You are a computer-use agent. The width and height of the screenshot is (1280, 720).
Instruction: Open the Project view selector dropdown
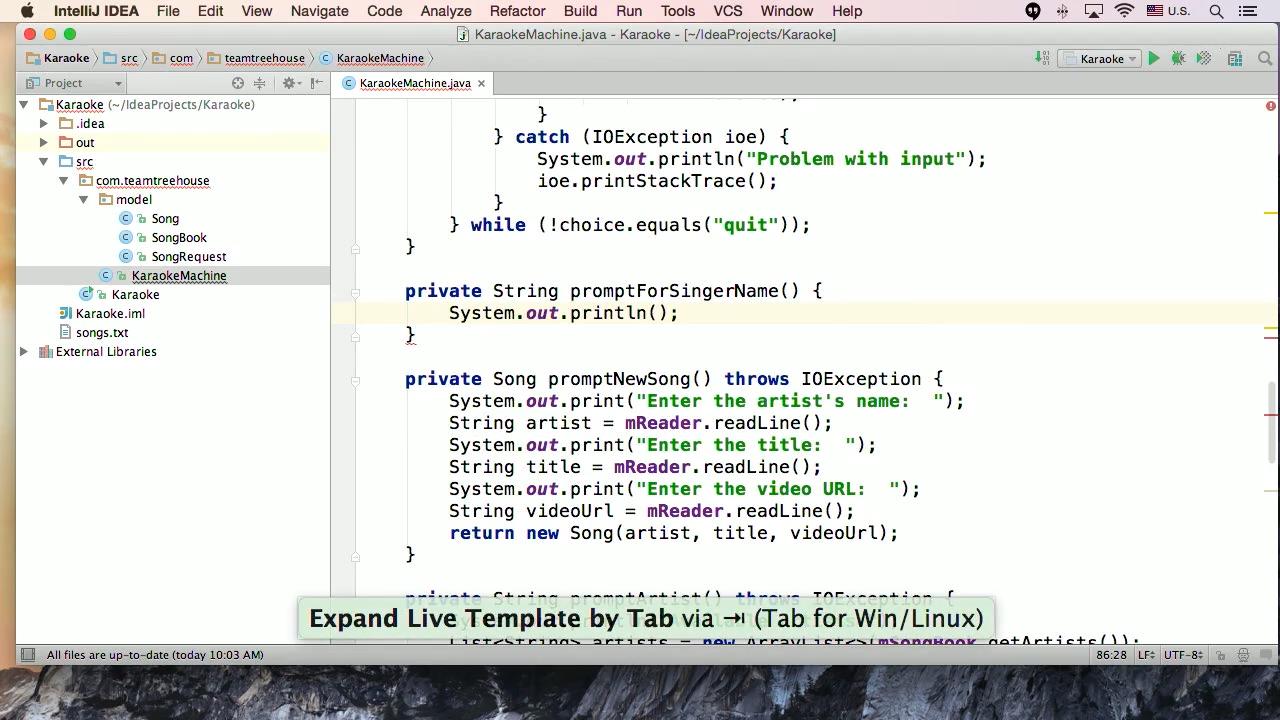(74, 83)
